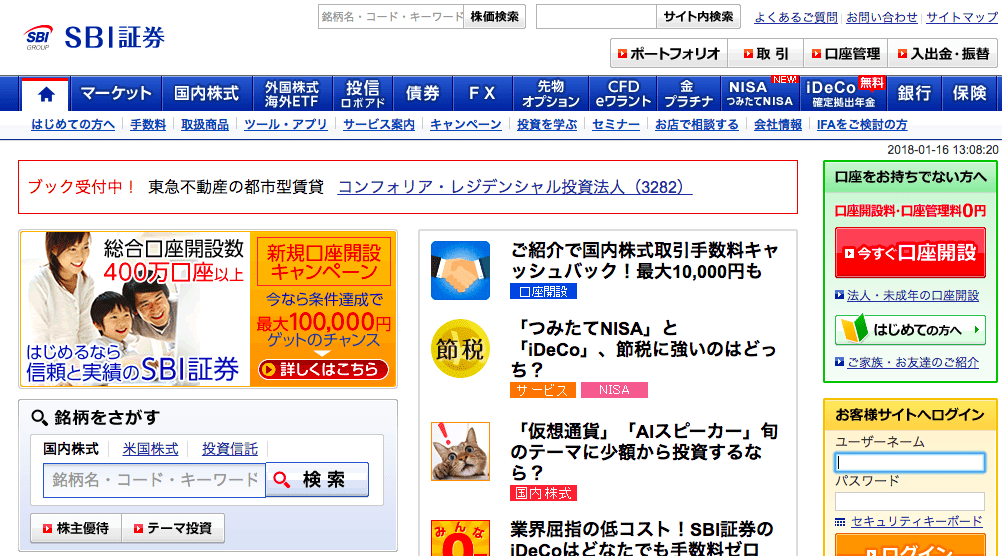Open サイトマップ link

coord(962,17)
